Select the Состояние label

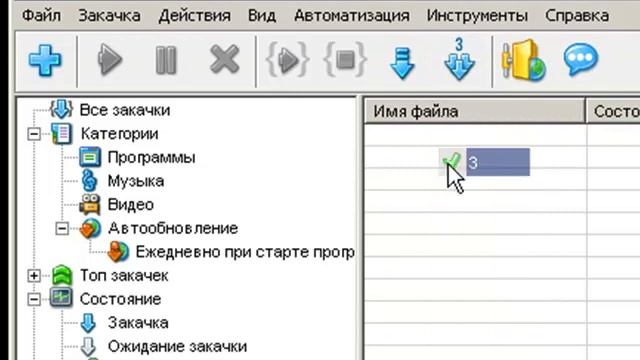pos(120,299)
